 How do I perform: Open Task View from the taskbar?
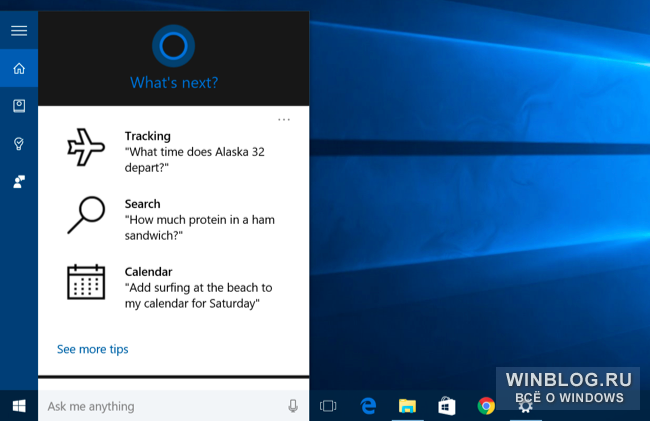[328, 406]
